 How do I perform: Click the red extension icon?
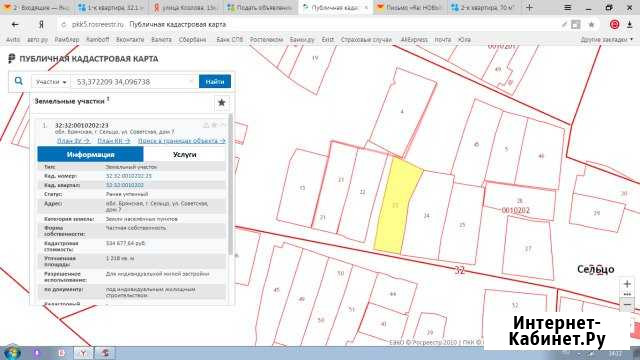click(x=614, y=24)
